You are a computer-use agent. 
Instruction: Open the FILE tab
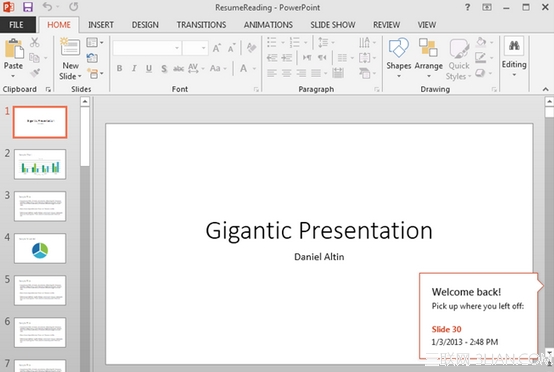click(x=17, y=25)
